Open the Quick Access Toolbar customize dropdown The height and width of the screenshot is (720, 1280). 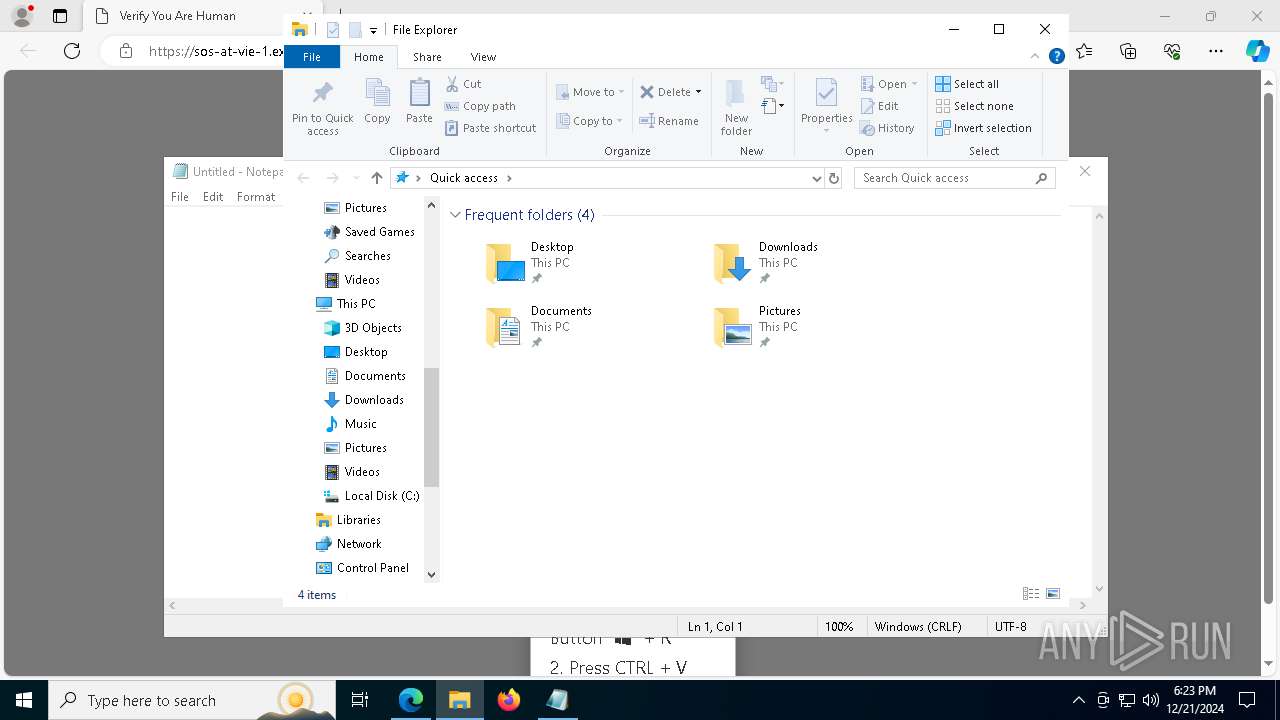[x=373, y=30]
